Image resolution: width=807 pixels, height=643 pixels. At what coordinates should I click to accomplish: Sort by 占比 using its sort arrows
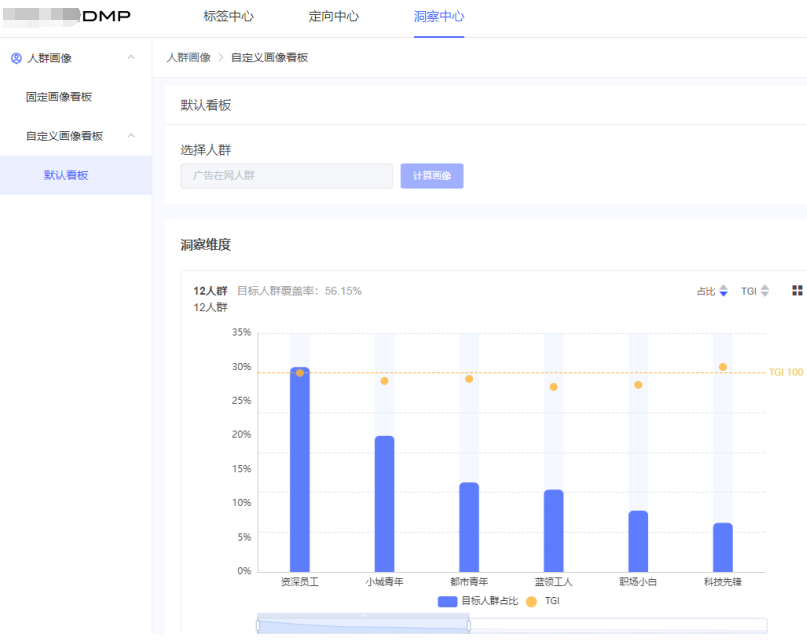point(723,291)
